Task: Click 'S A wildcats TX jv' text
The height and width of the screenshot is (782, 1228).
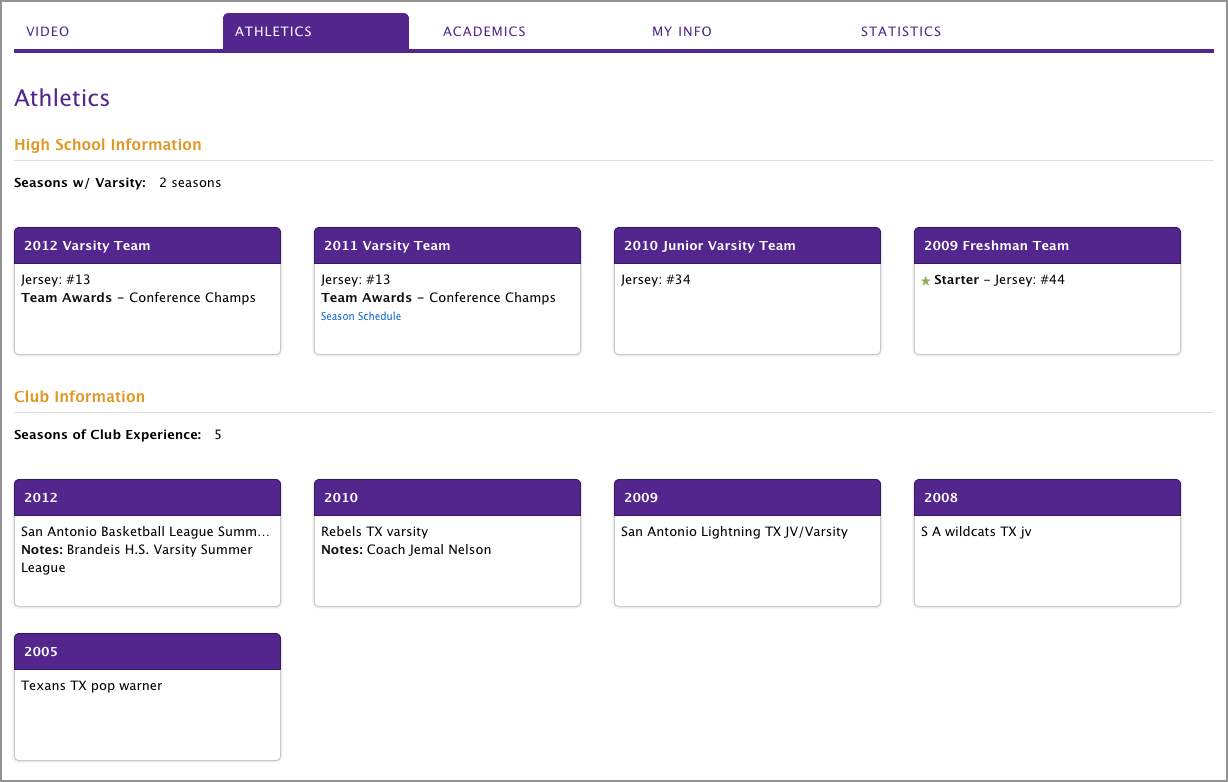Action: [x=976, y=532]
